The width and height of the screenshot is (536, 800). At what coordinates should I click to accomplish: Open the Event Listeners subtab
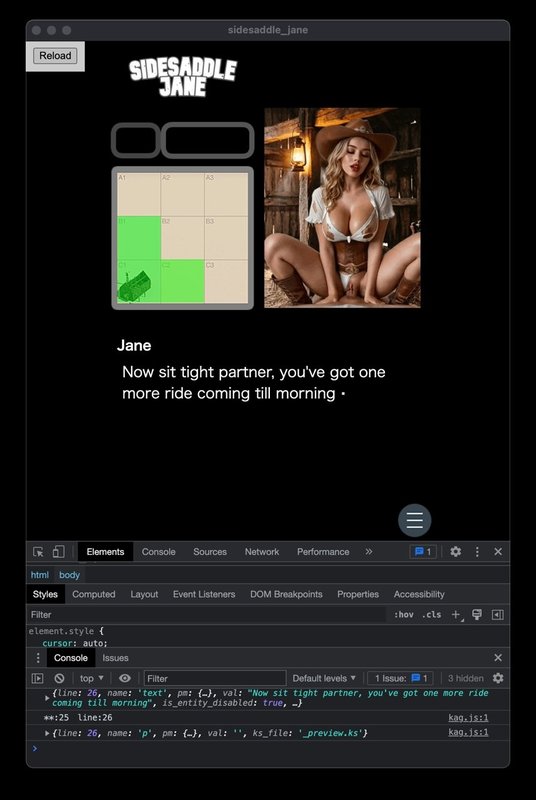click(x=204, y=594)
